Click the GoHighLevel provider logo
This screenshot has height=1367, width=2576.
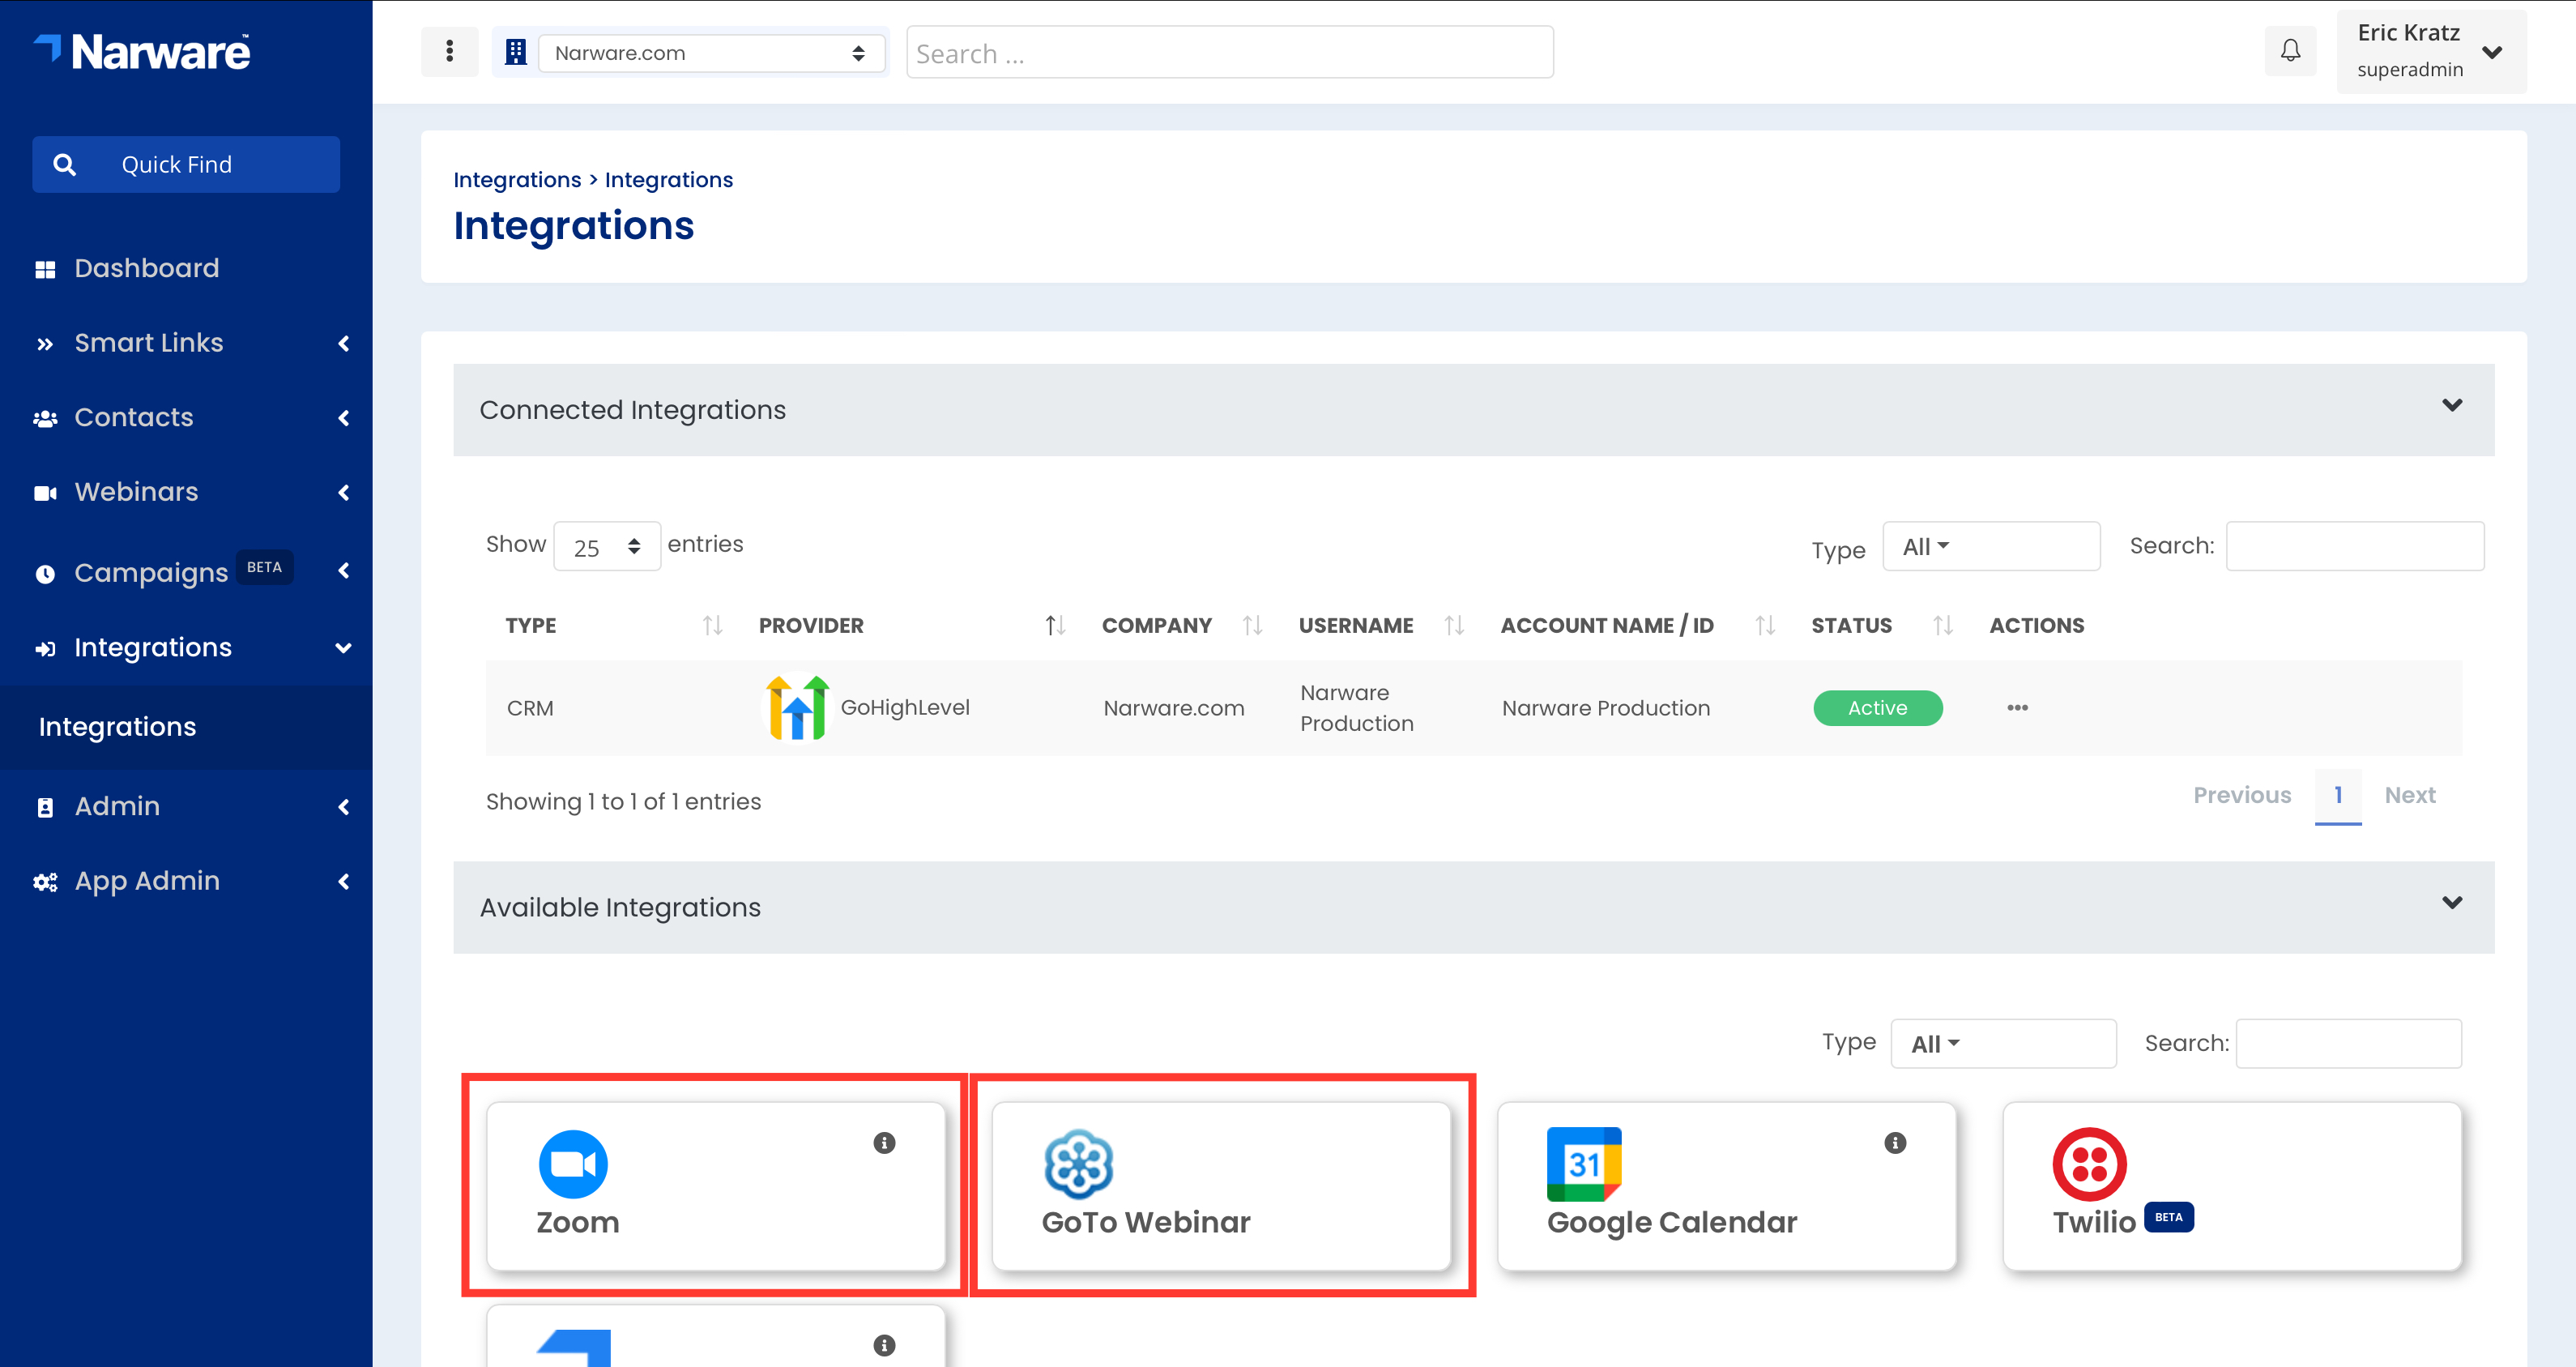(797, 707)
